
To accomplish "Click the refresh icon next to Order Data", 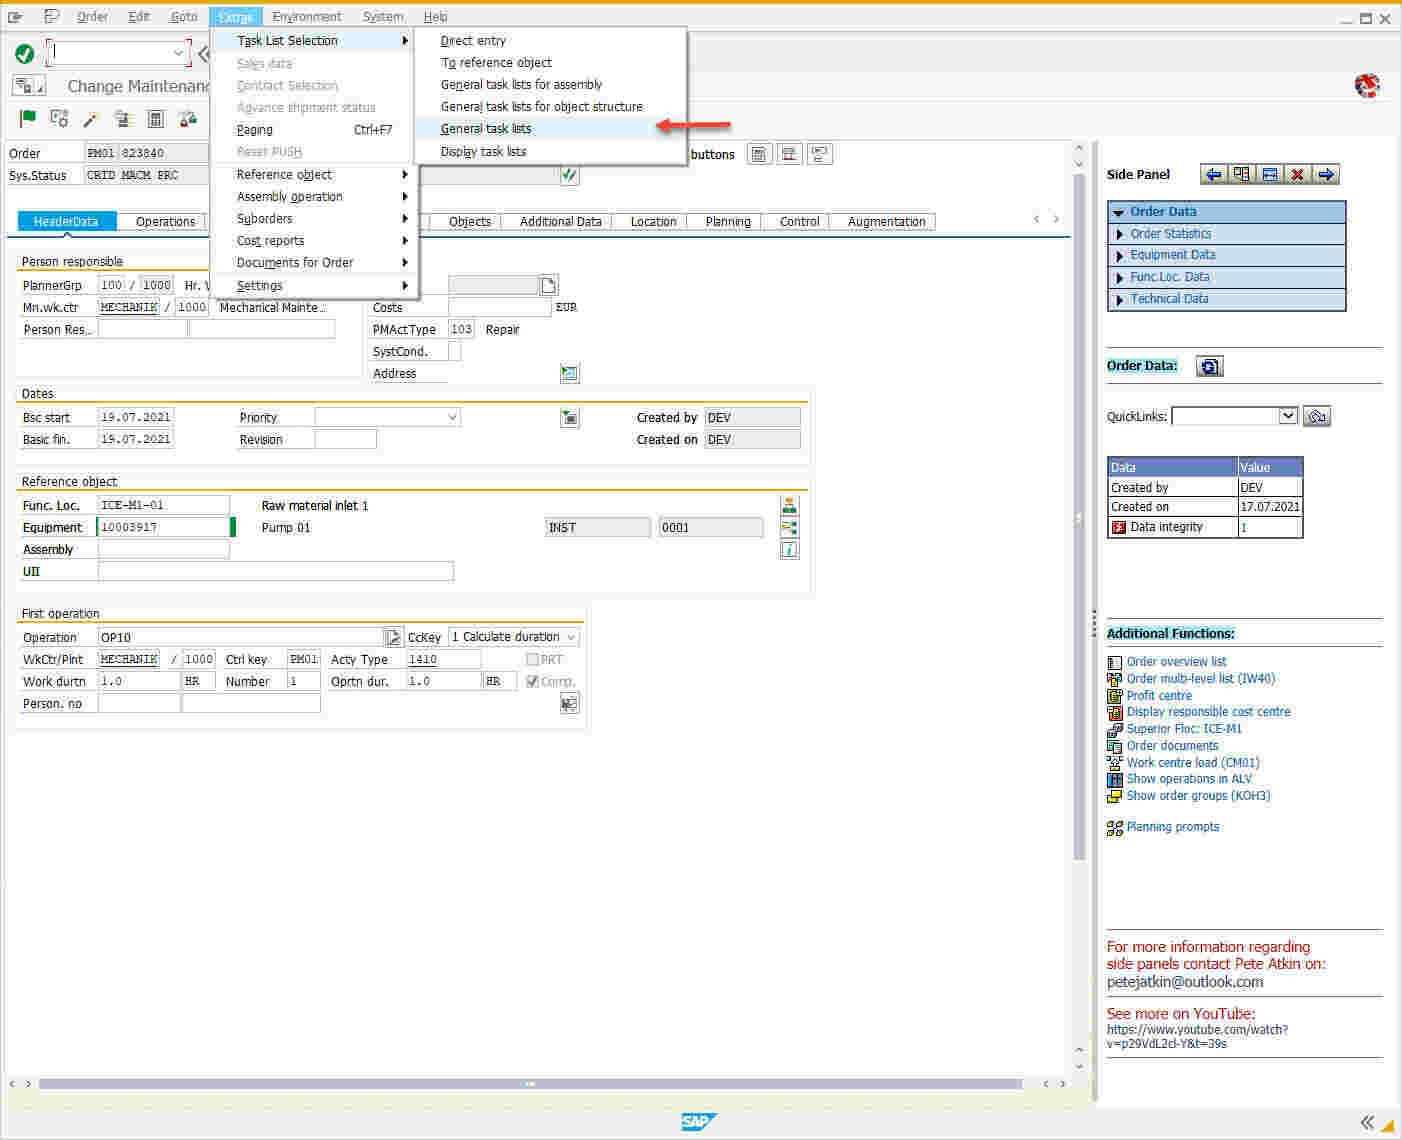I will pyautogui.click(x=1209, y=366).
